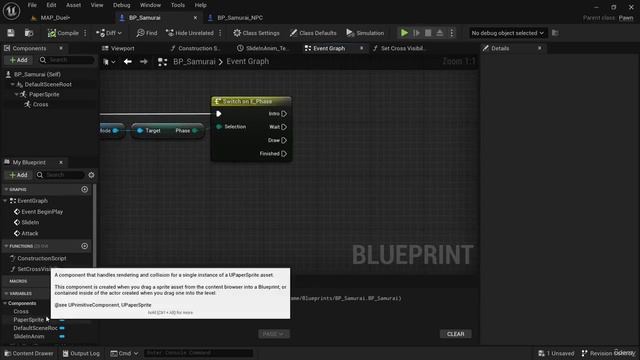Image resolution: width=640 pixels, height=360 pixels.
Task: Open the Tools menu
Action: click(x=178, y=5)
